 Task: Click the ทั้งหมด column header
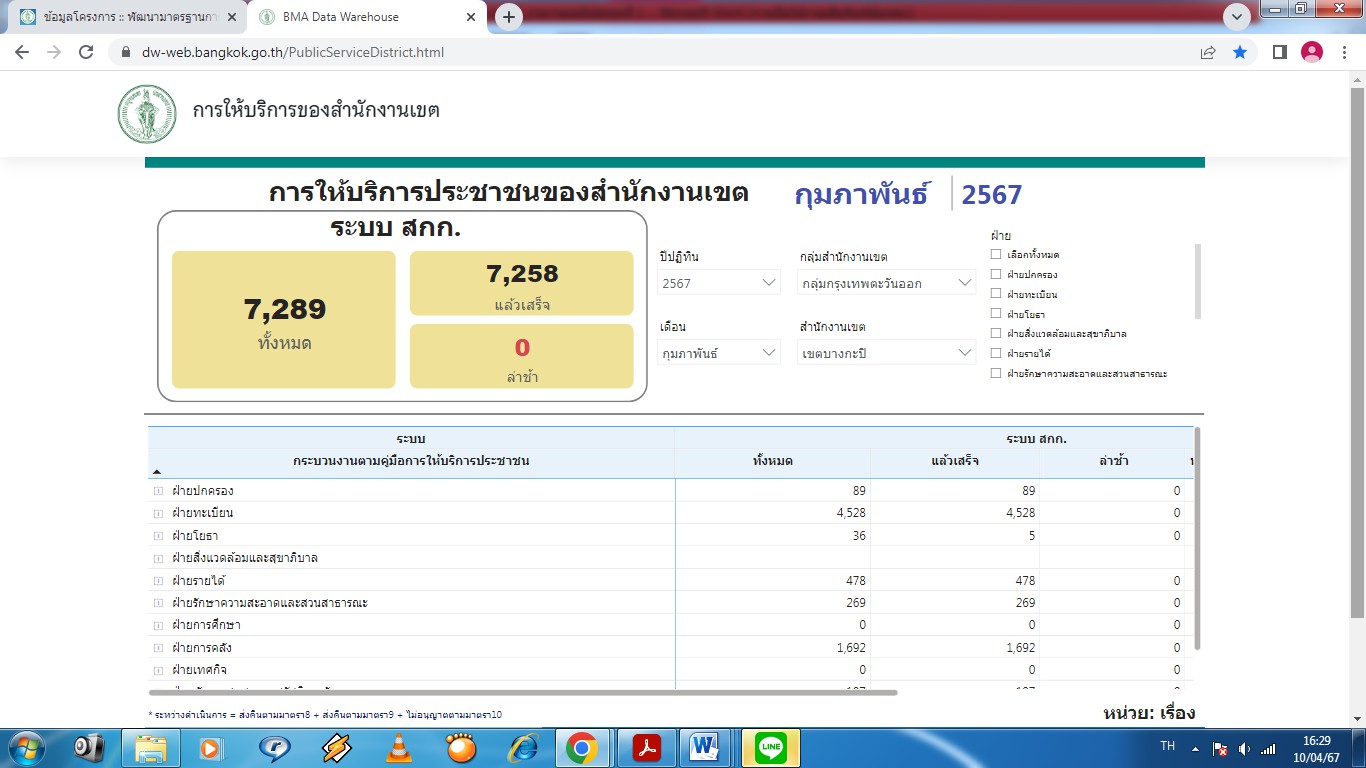coord(772,461)
